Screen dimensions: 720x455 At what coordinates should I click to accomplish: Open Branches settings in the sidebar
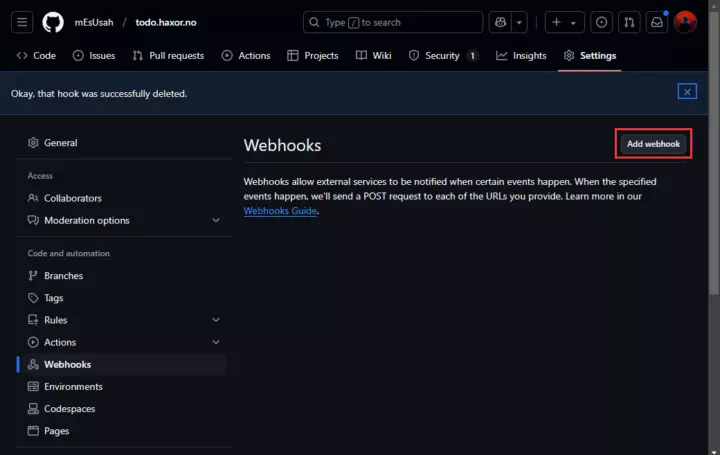(x=63, y=276)
